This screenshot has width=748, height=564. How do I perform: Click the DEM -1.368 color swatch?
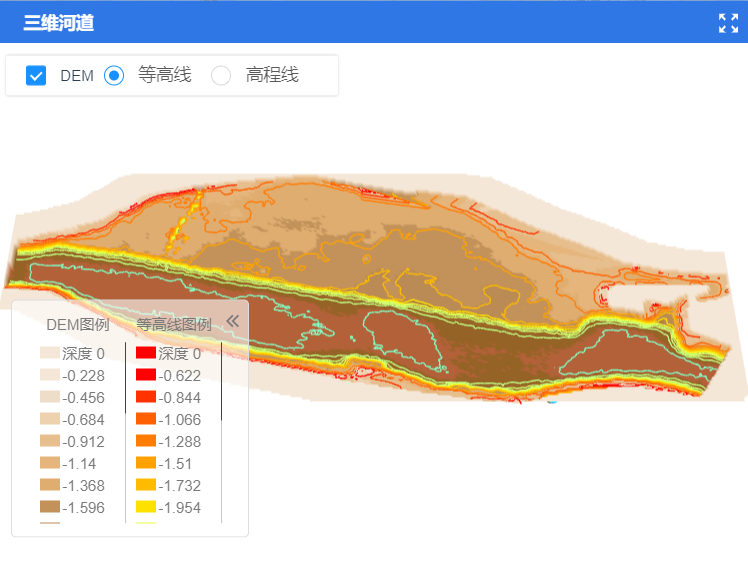50,485
